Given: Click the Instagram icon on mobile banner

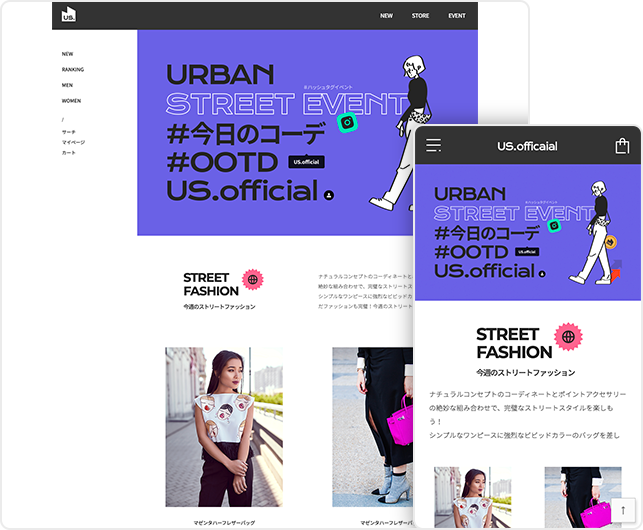Looking at the screenshot, I should (554, 225).
